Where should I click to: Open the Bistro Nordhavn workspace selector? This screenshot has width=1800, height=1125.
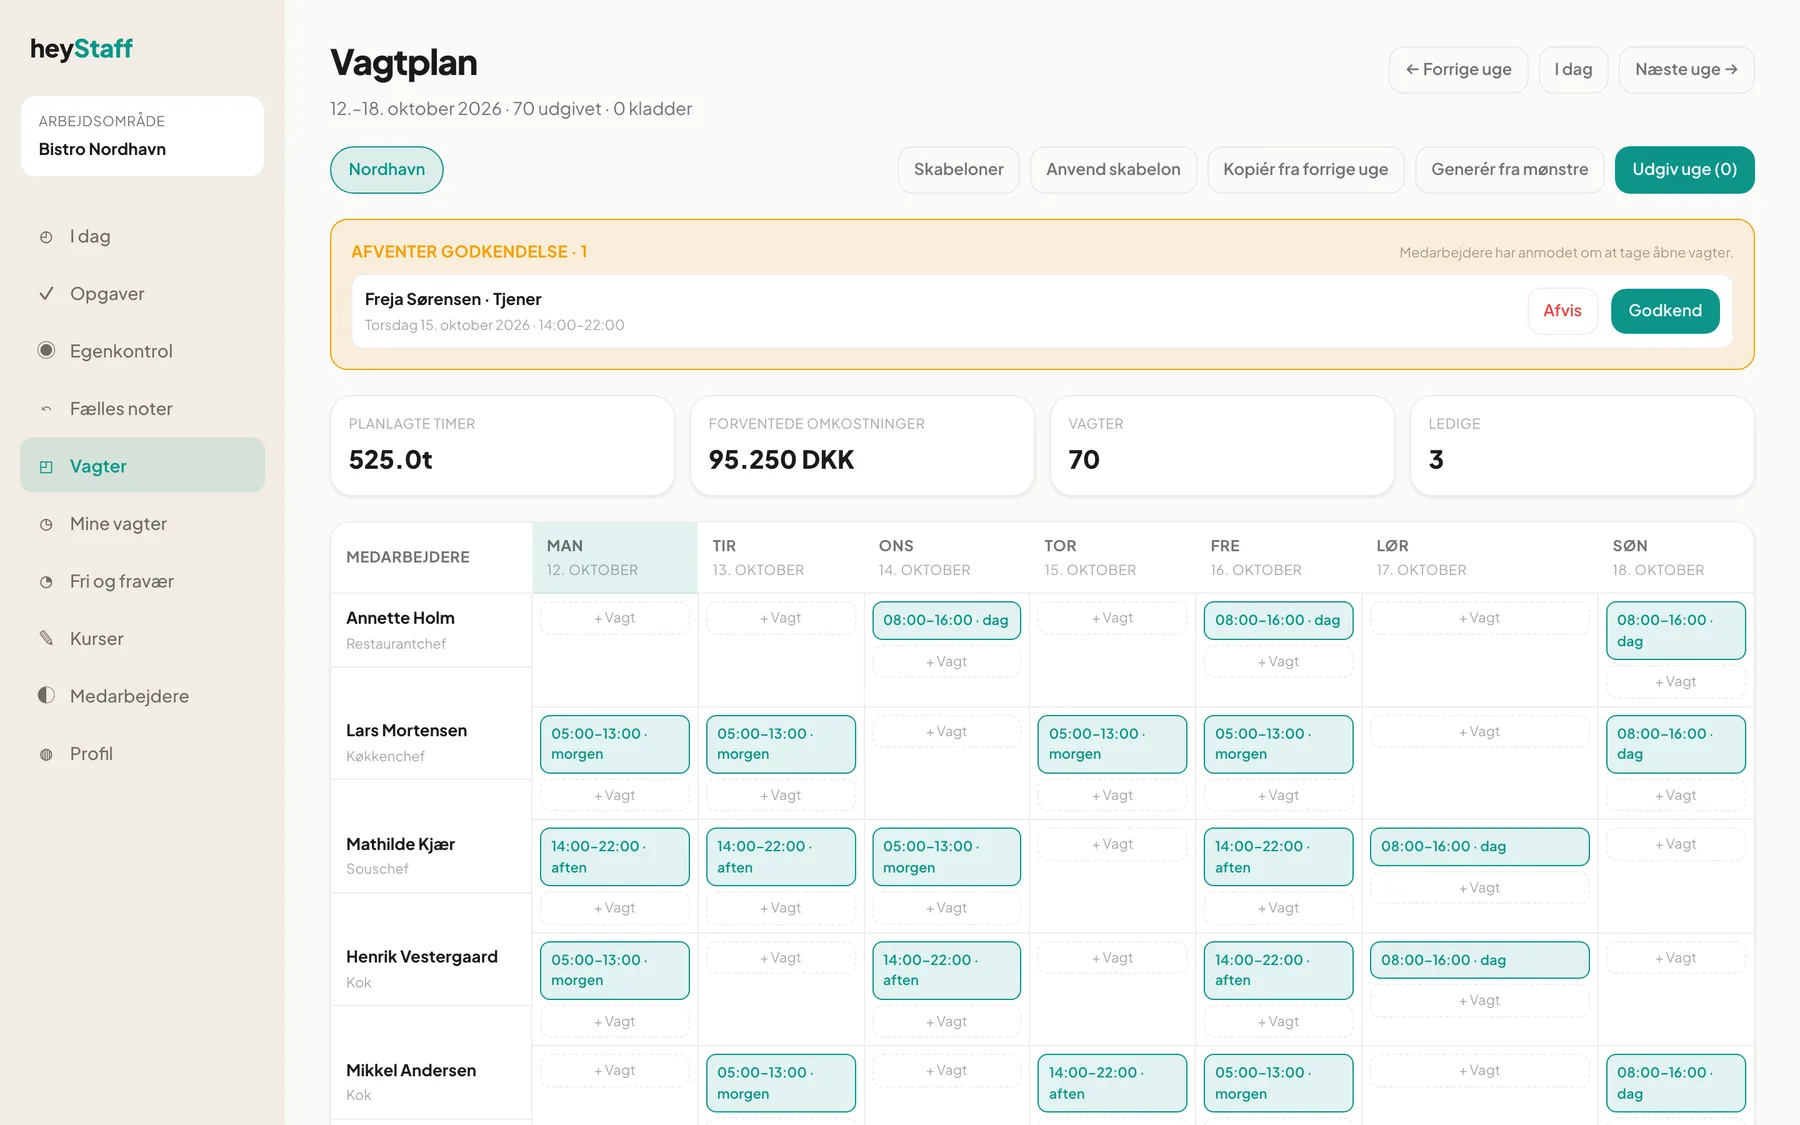point(142,136)
